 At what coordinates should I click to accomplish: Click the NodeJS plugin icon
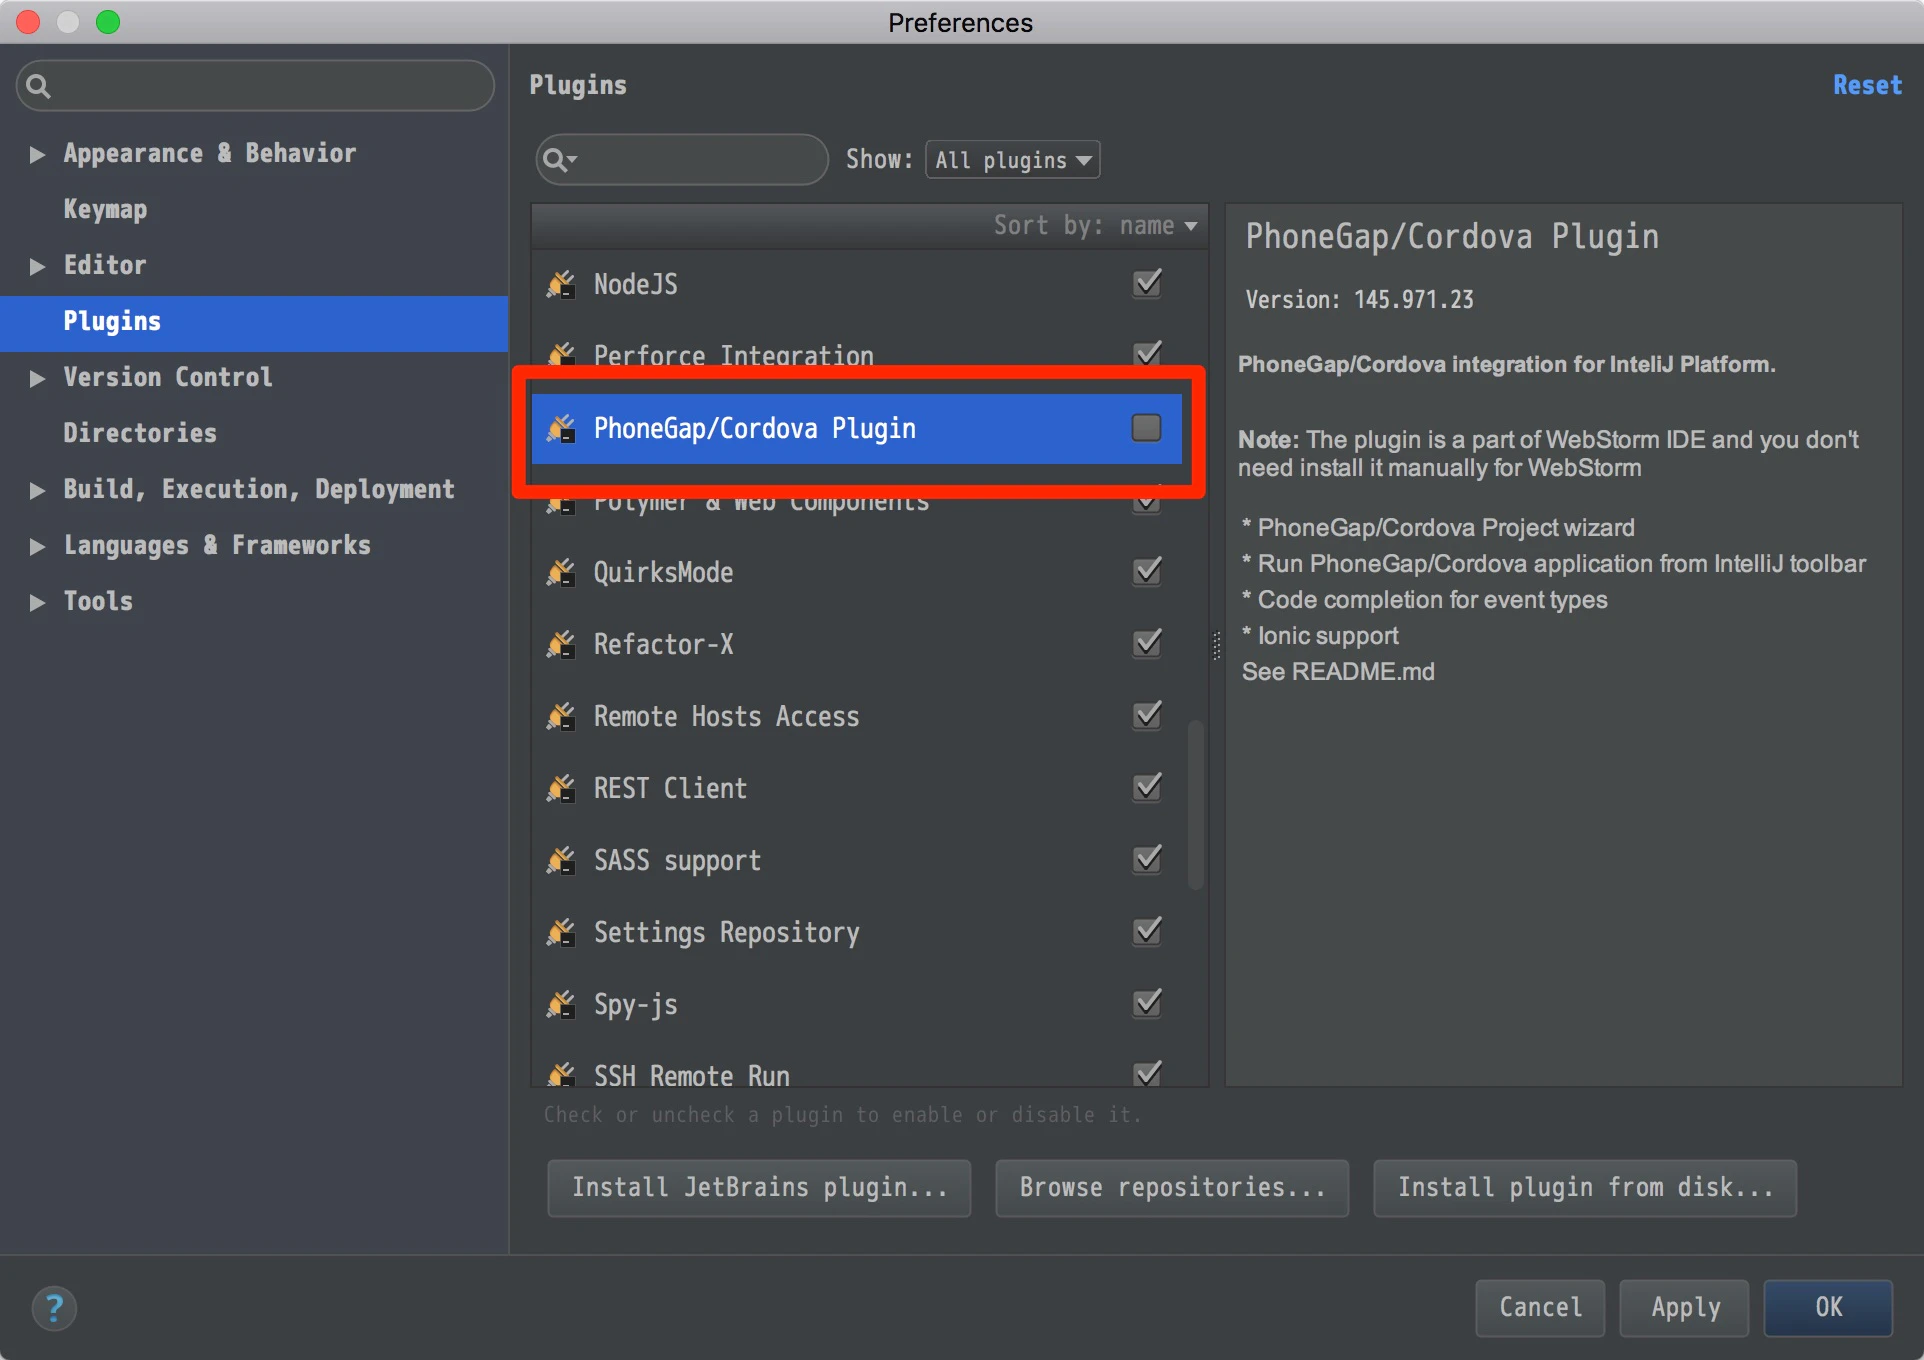(x=561, y=285)
